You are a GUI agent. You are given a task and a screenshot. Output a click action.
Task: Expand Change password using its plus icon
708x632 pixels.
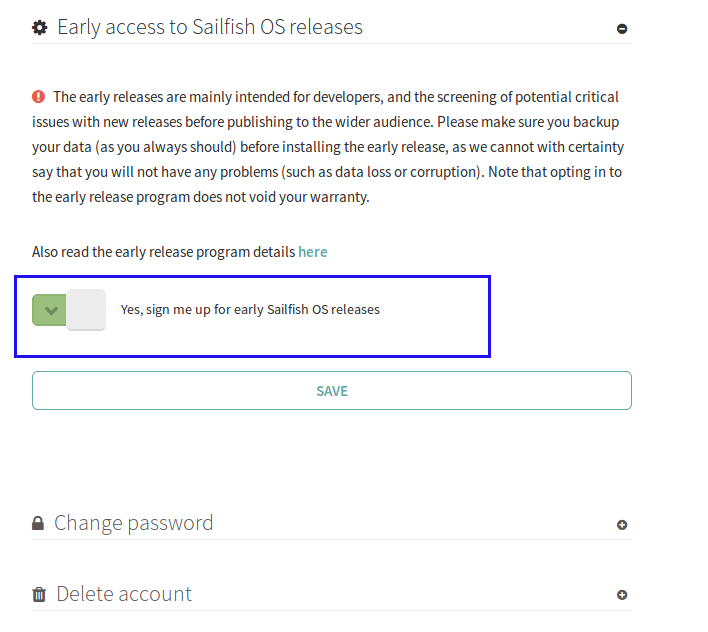[x=622, y=525]
